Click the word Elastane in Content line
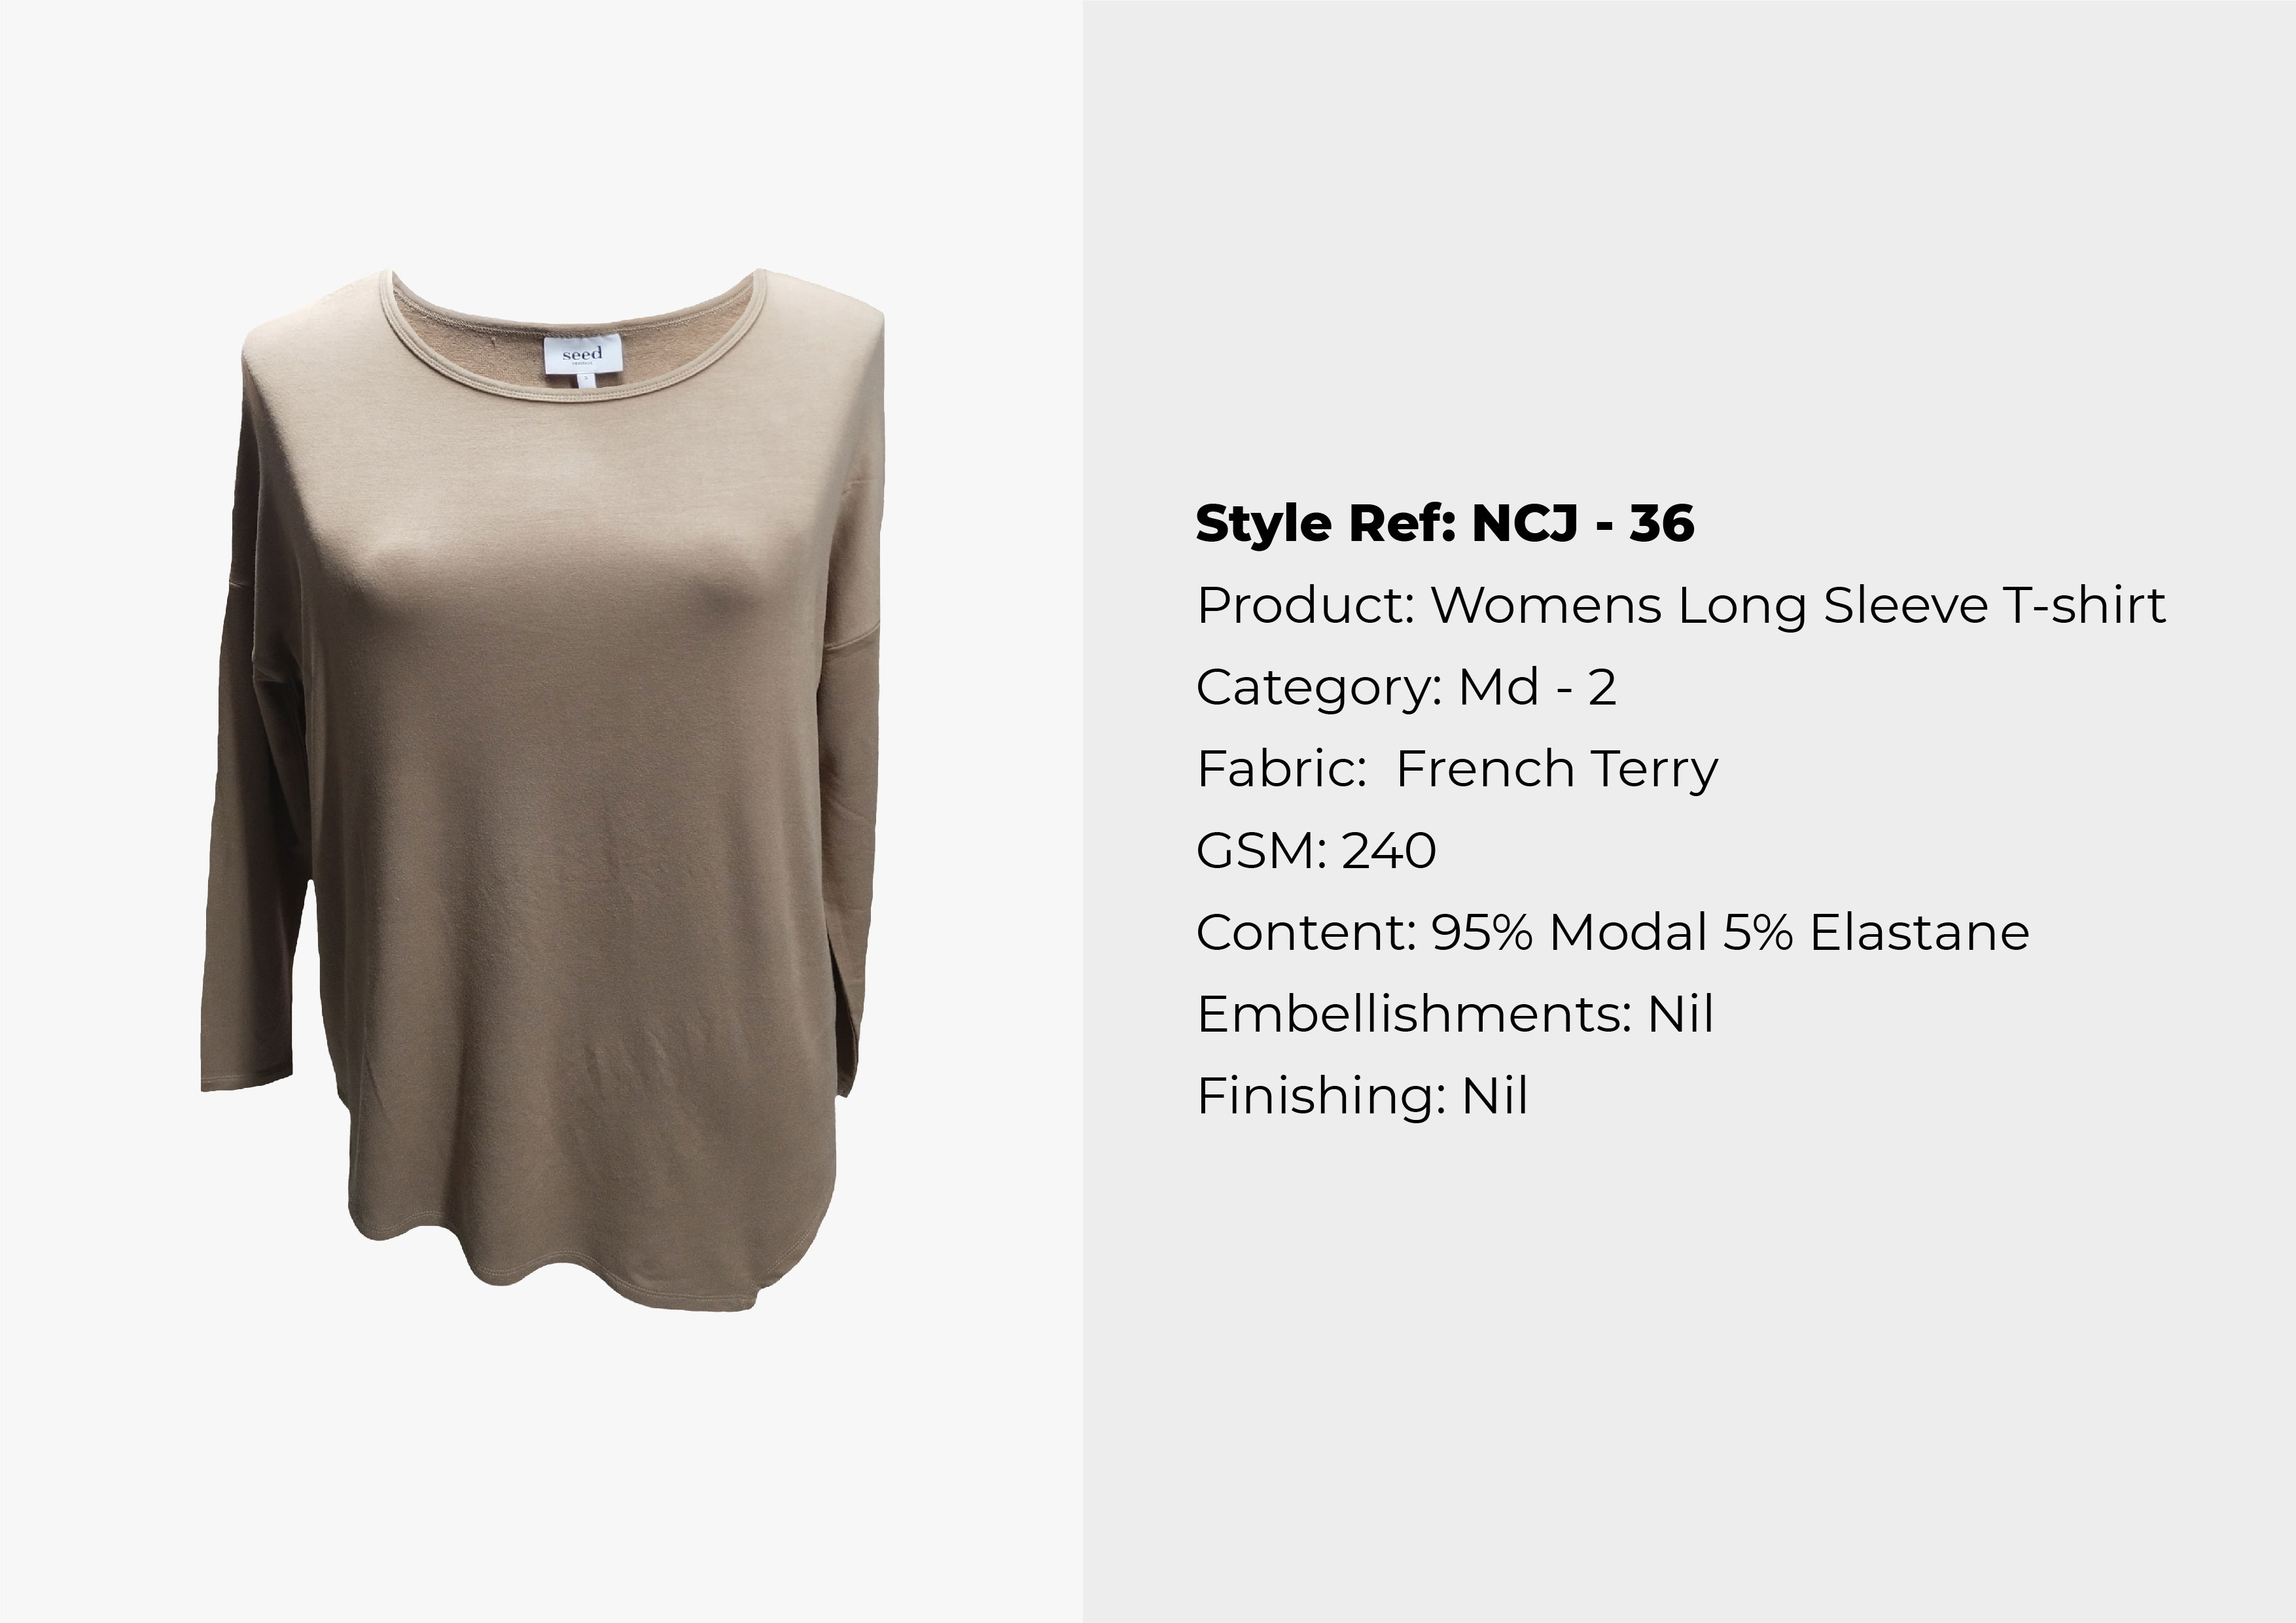Image resolution: width=2296 pixels, height=1623 pixels. pyautogui.click(x=1920, y=933)
